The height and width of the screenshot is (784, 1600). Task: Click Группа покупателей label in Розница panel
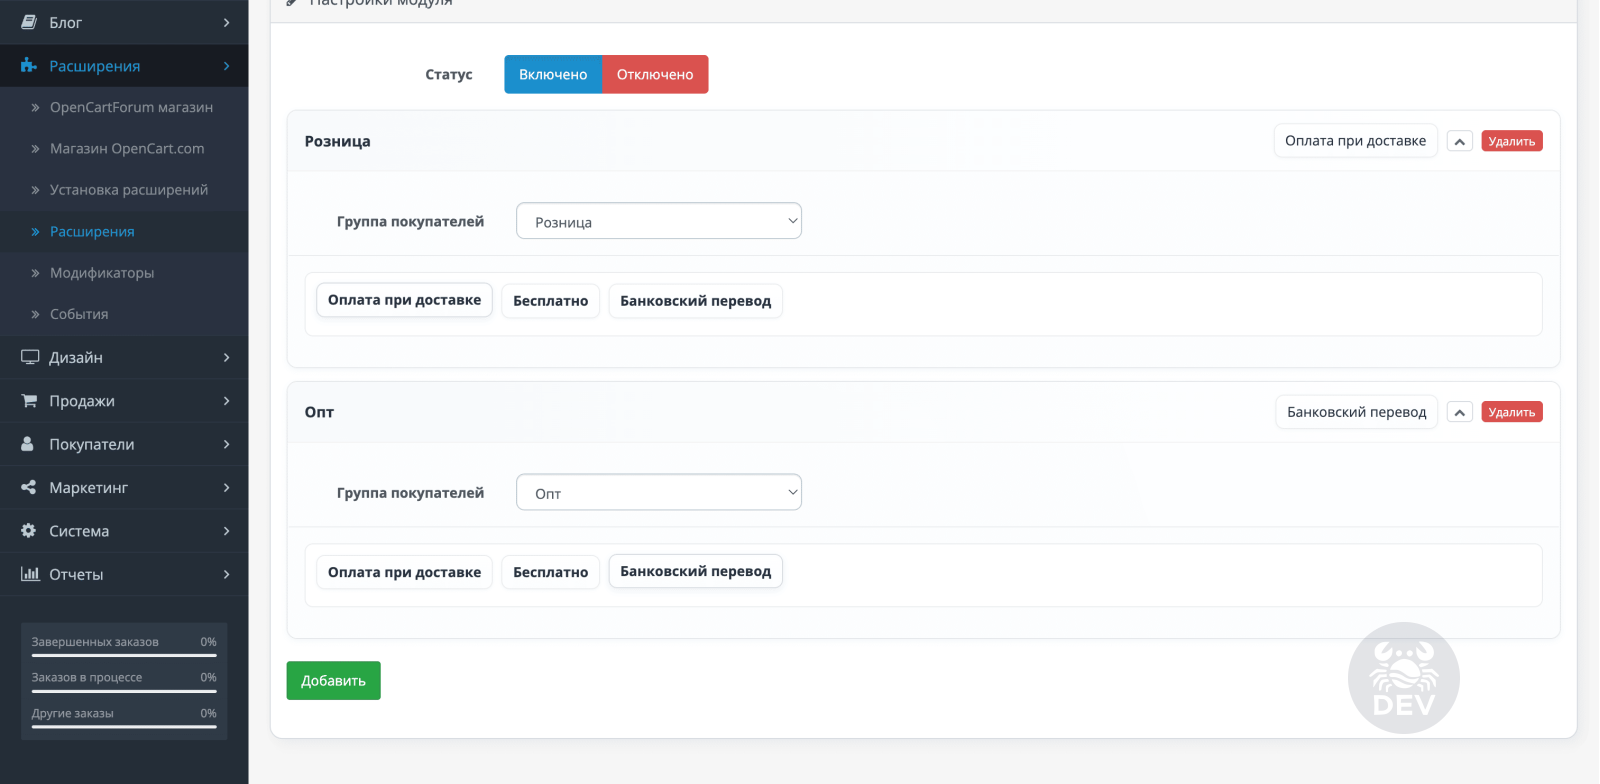coord(410,221)
